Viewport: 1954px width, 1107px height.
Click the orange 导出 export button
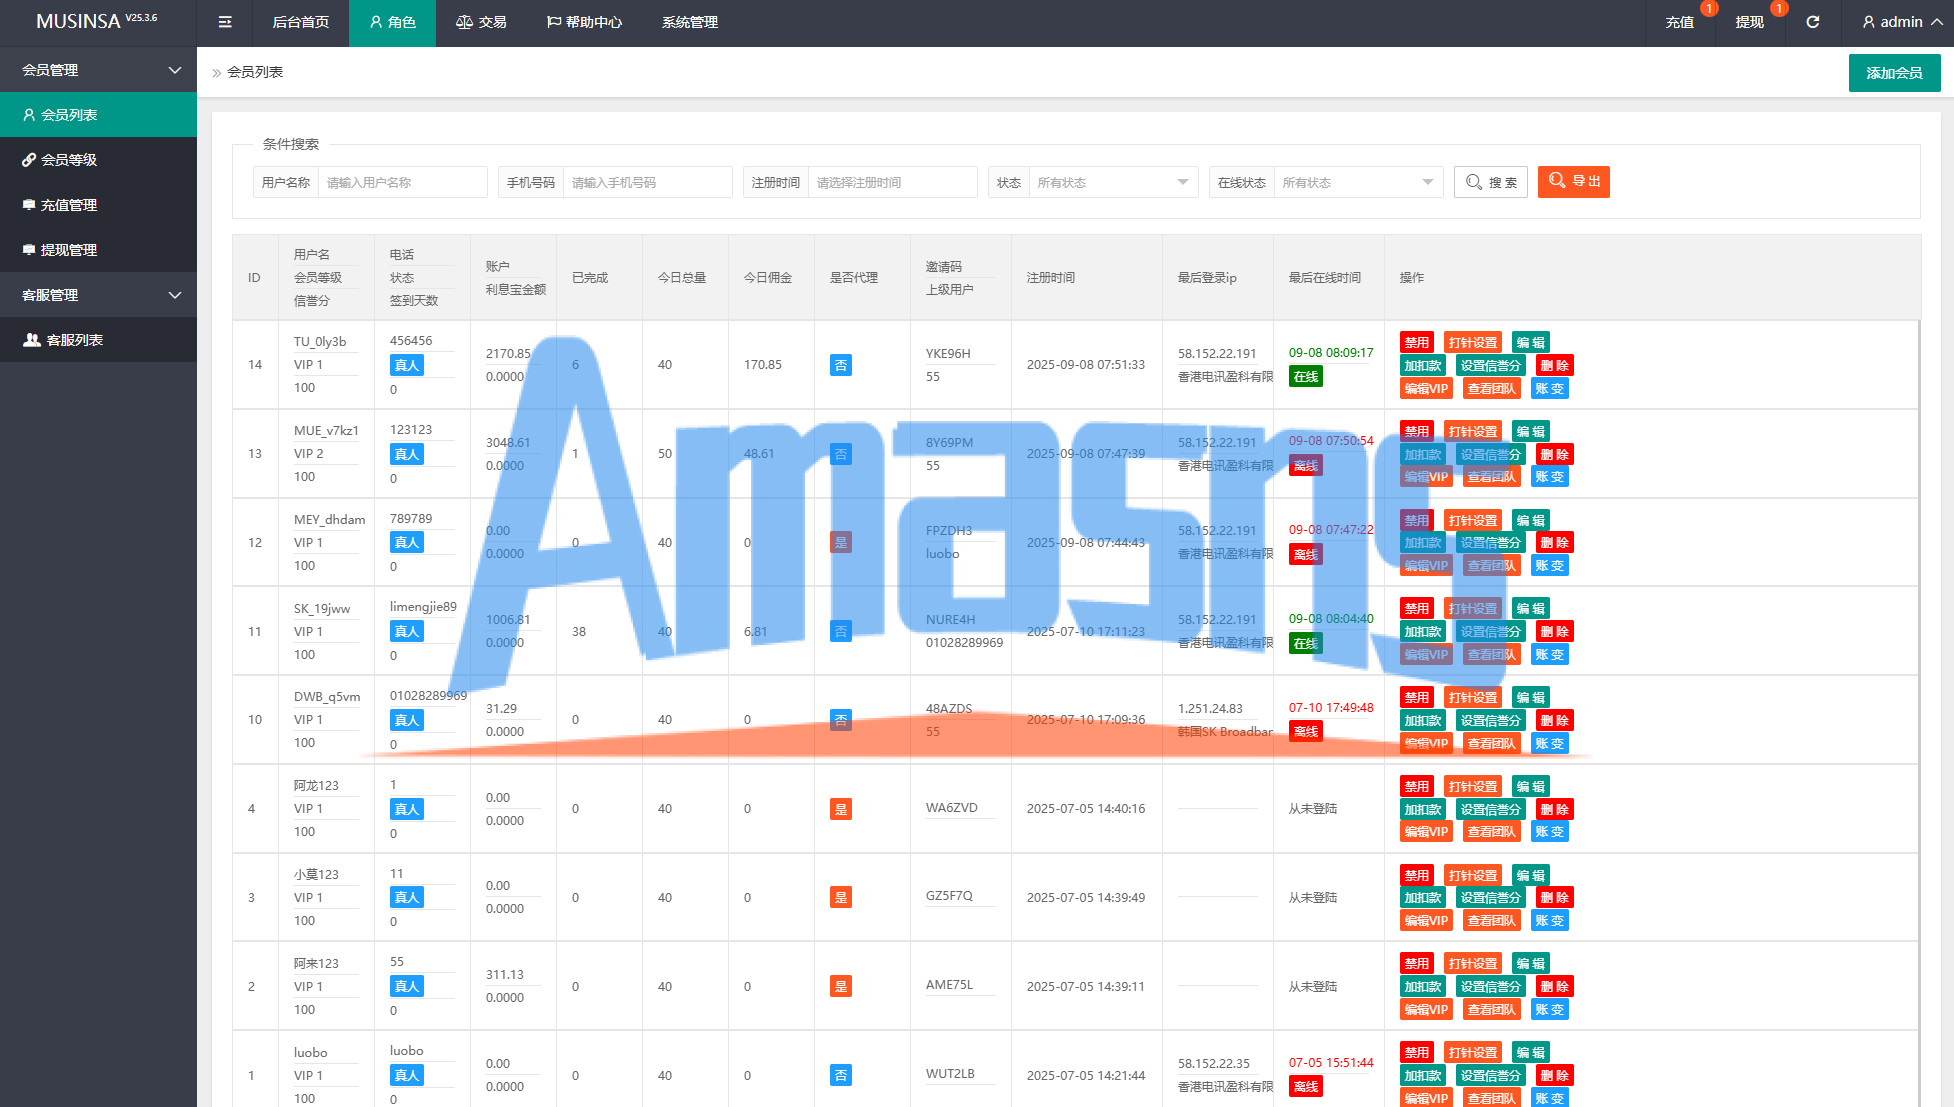(x=1573, y=181)
